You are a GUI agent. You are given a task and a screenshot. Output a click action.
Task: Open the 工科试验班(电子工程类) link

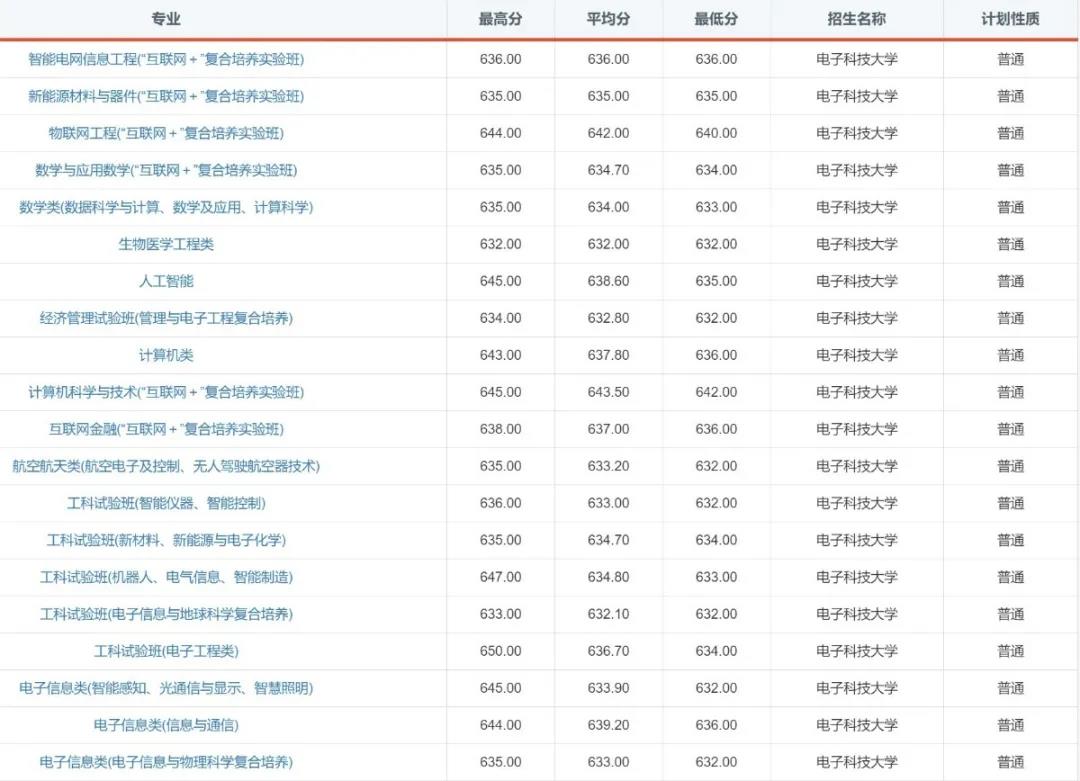tap(165, 651)
